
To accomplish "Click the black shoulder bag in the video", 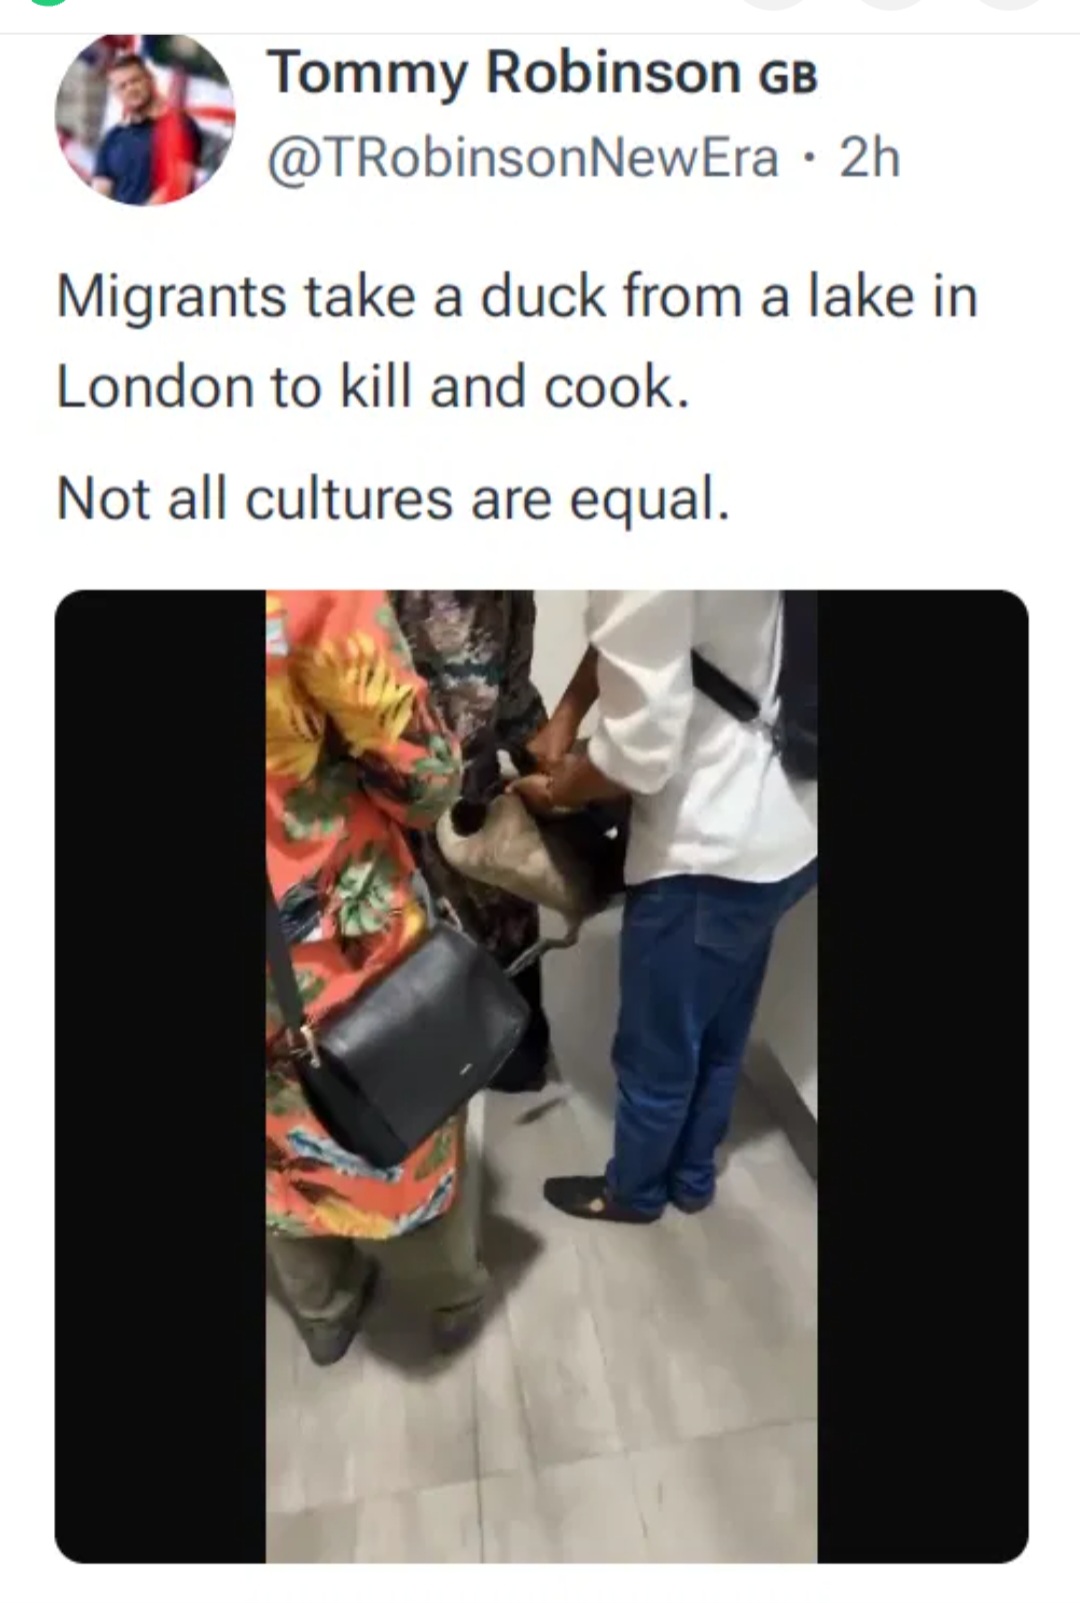I will tap(420, 1045).
